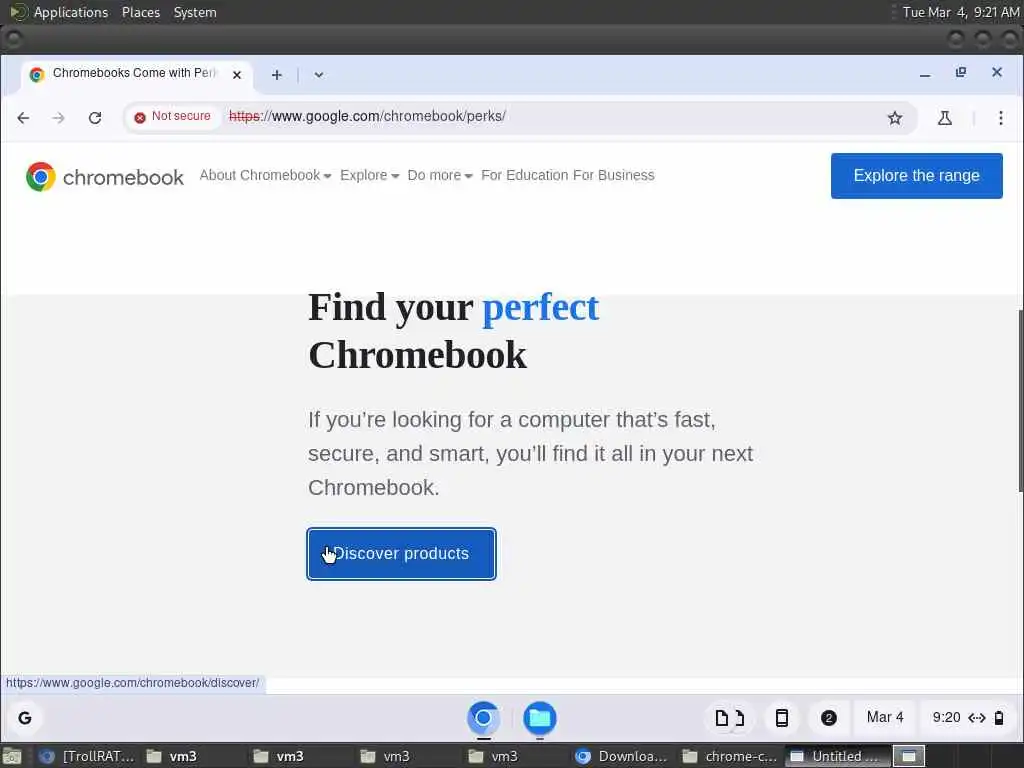Open the Chrome three-dot menu
The width and height of the screenshot is (1024, 768).
point(1000,118)
